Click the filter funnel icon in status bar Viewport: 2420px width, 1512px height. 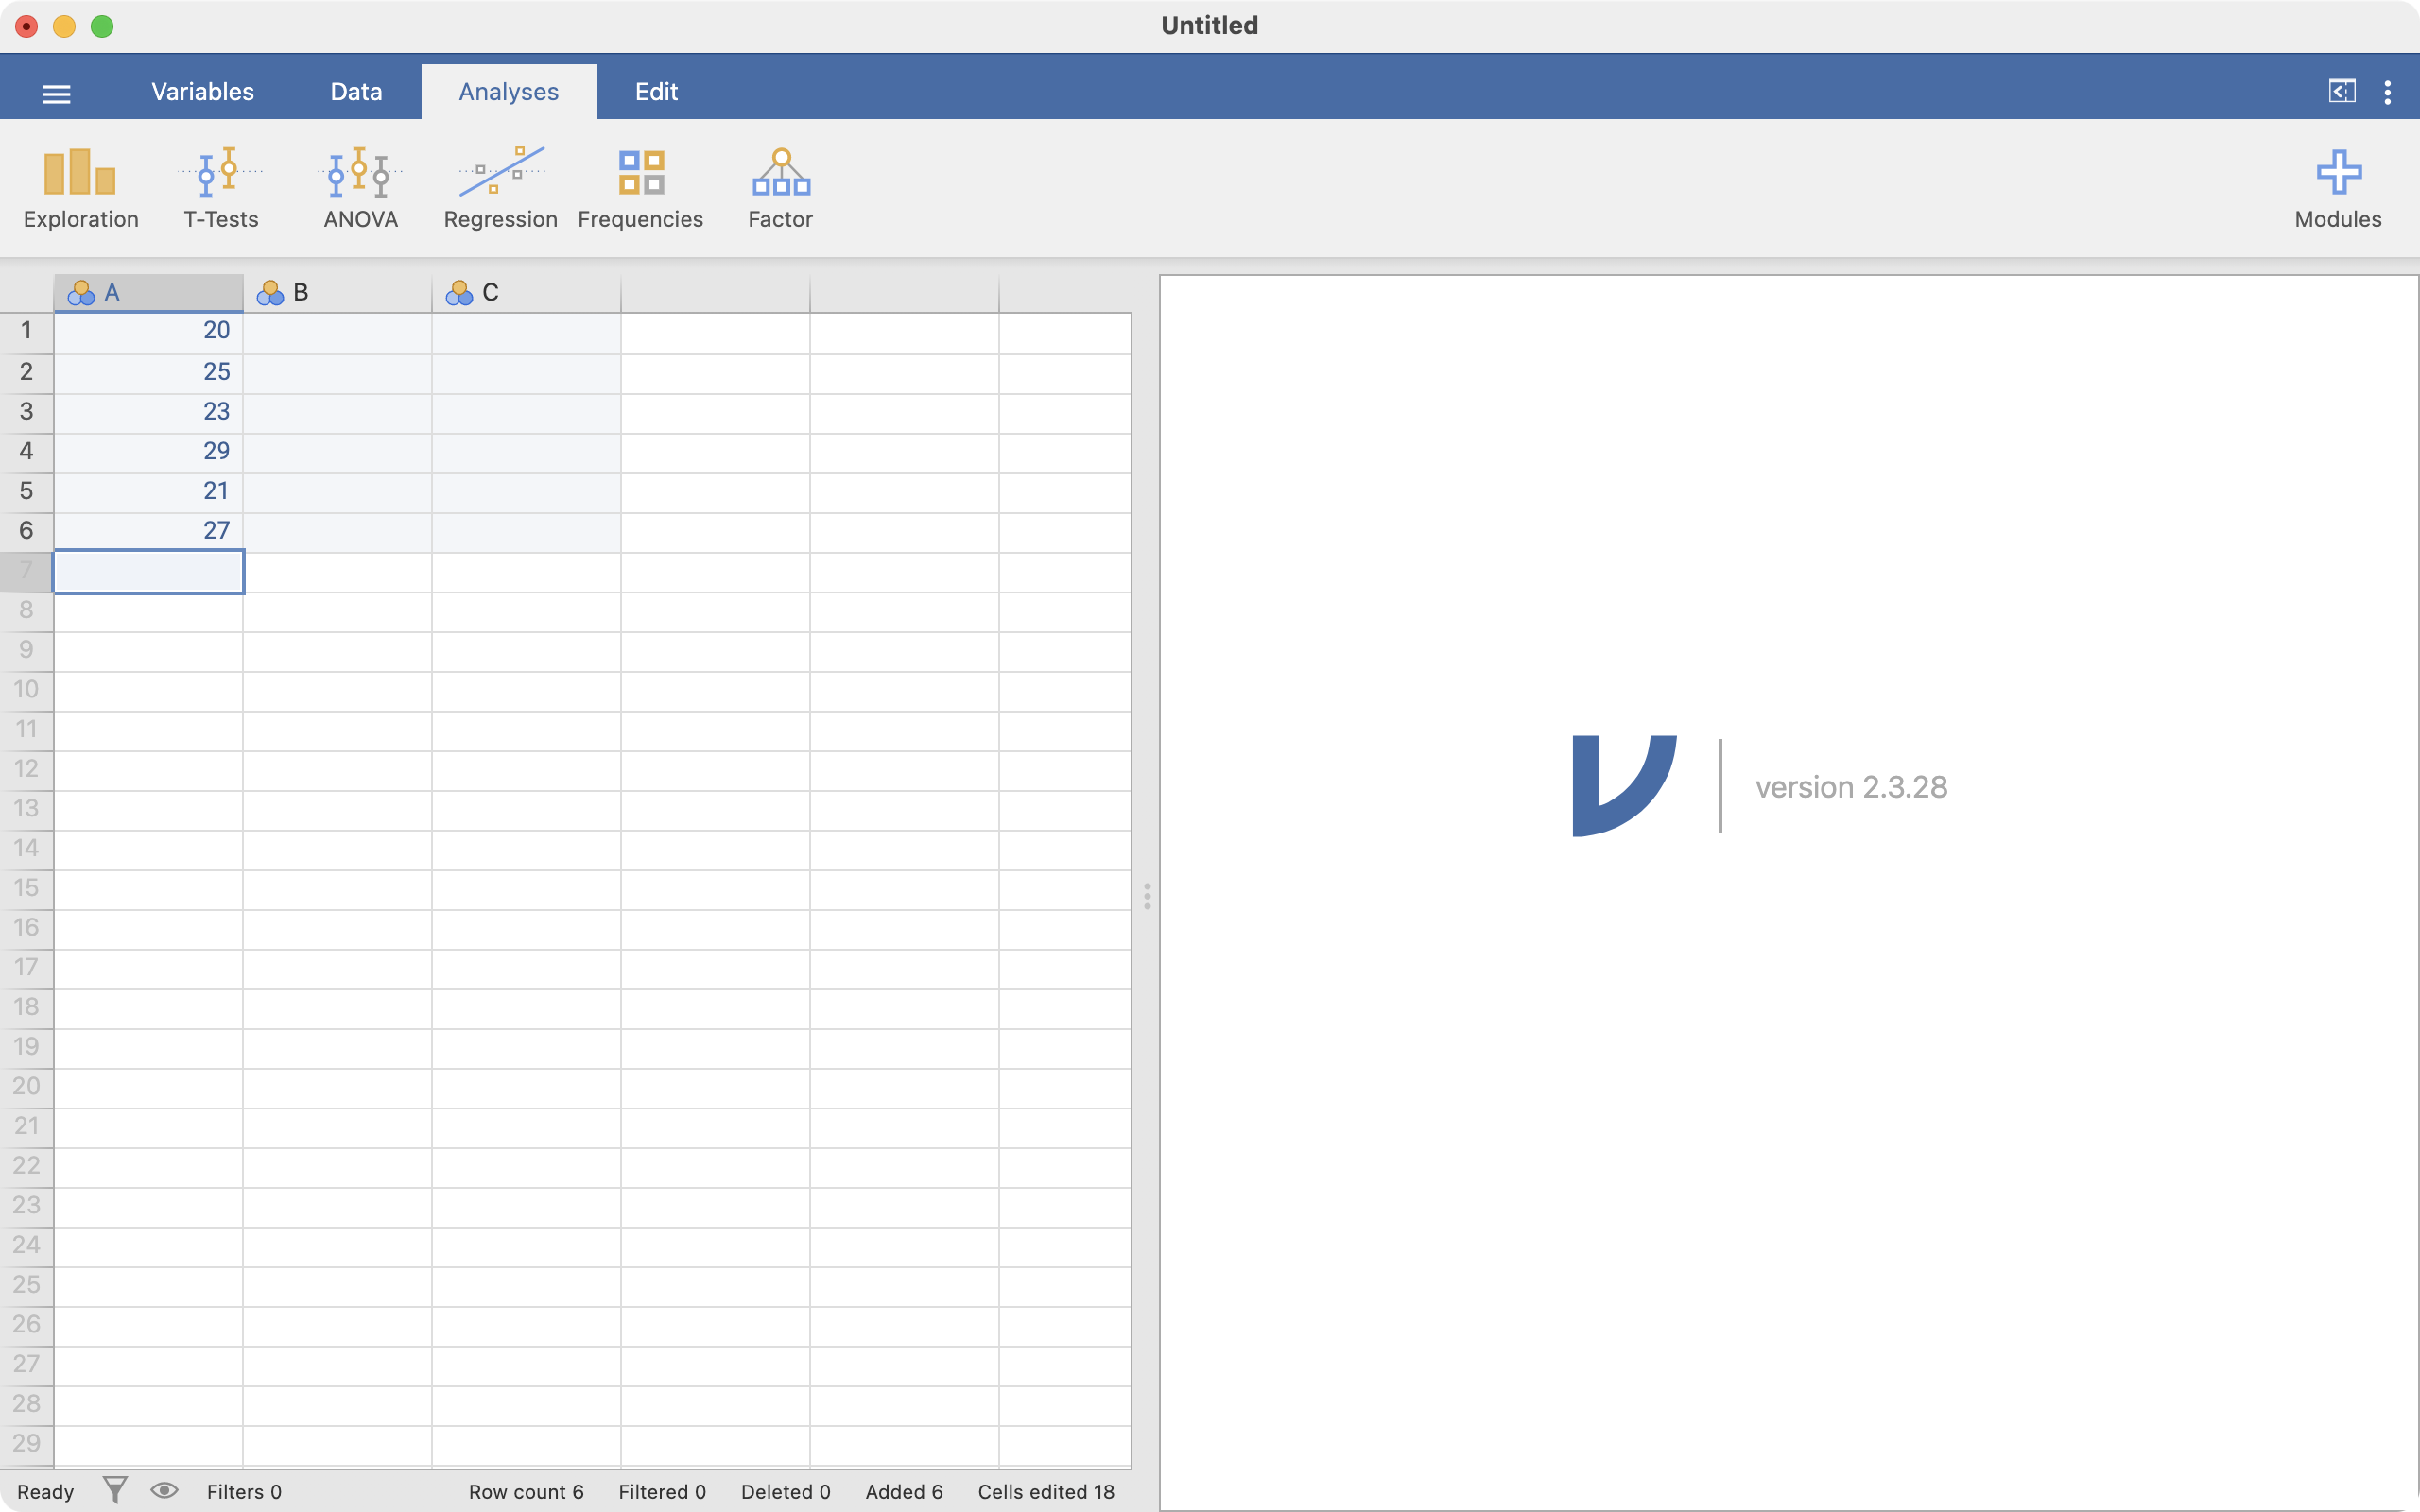tap(115, 1490)
